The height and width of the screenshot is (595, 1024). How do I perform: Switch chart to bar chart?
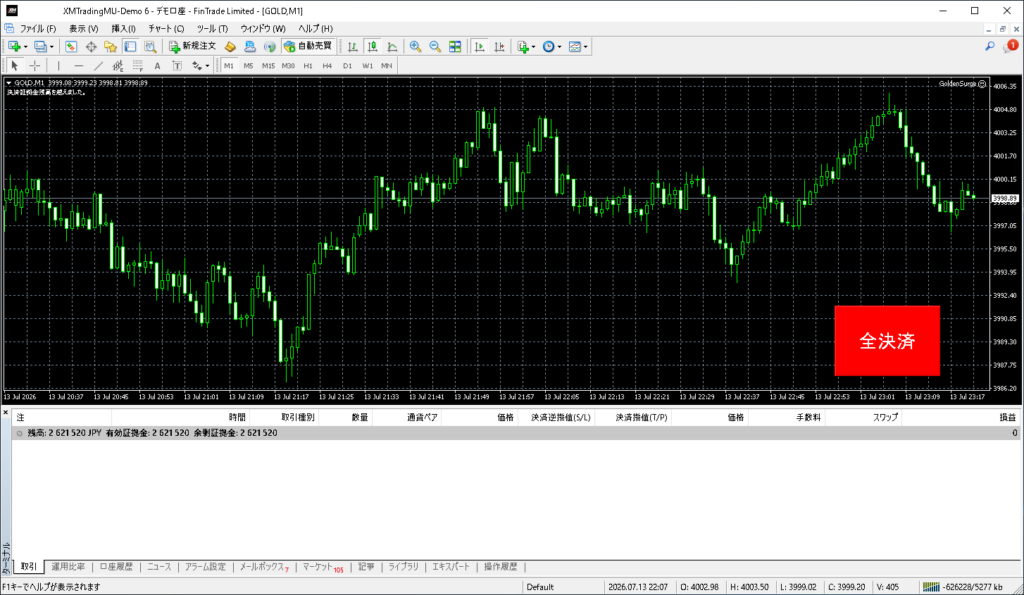pyautogui.click(x=353, y=46)
